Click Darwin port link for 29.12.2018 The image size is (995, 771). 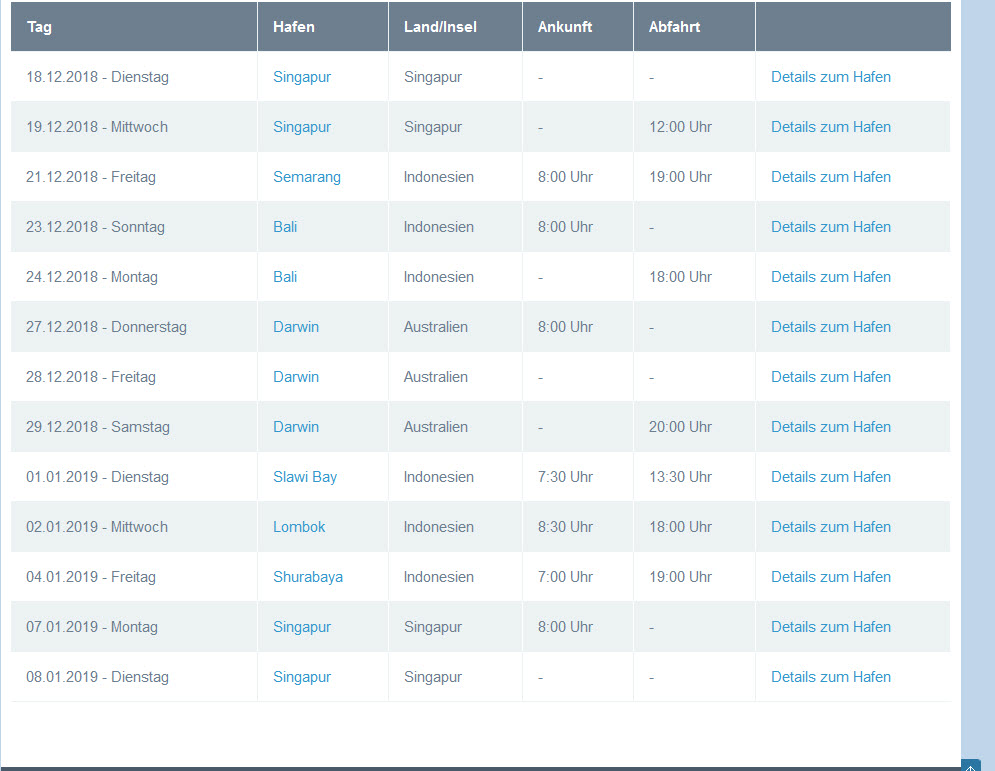tap(295, 427)
